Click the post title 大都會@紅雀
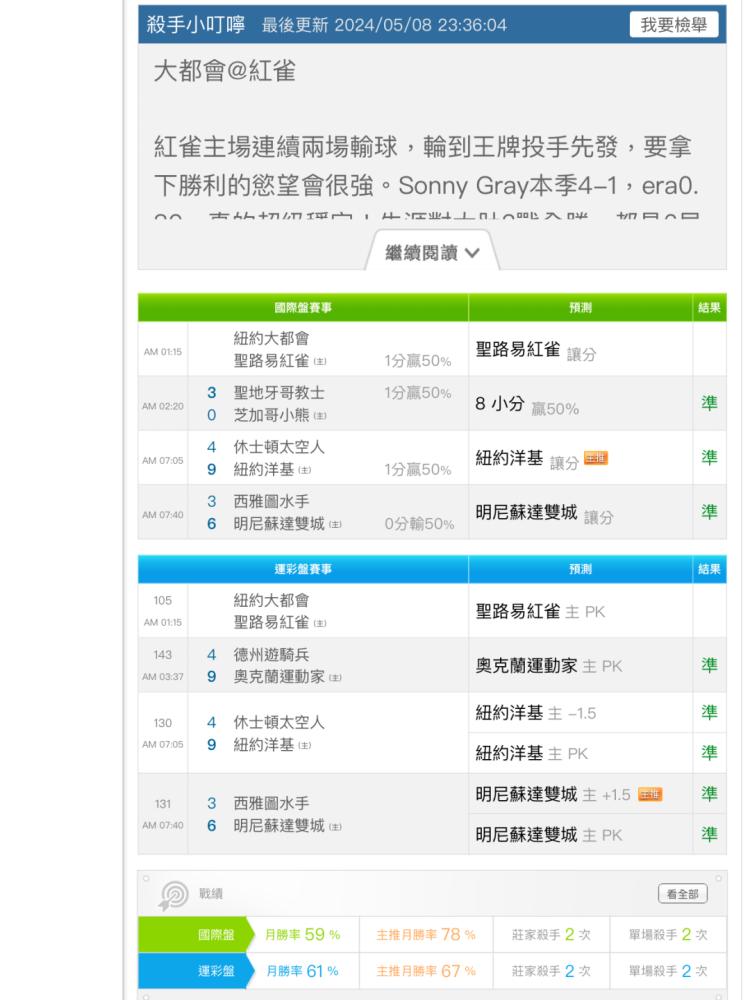750x1000 pixels. (x=224, y=70)
